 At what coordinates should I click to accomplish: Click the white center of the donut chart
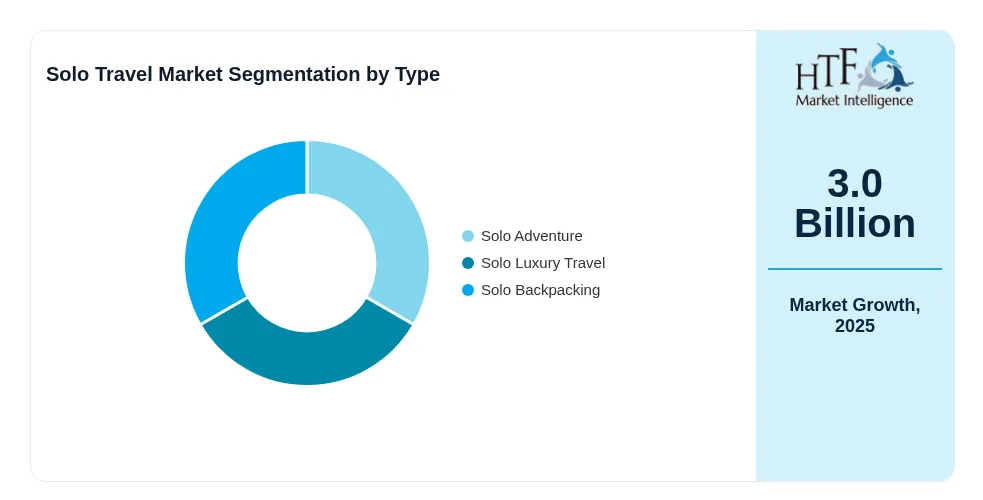307,263
